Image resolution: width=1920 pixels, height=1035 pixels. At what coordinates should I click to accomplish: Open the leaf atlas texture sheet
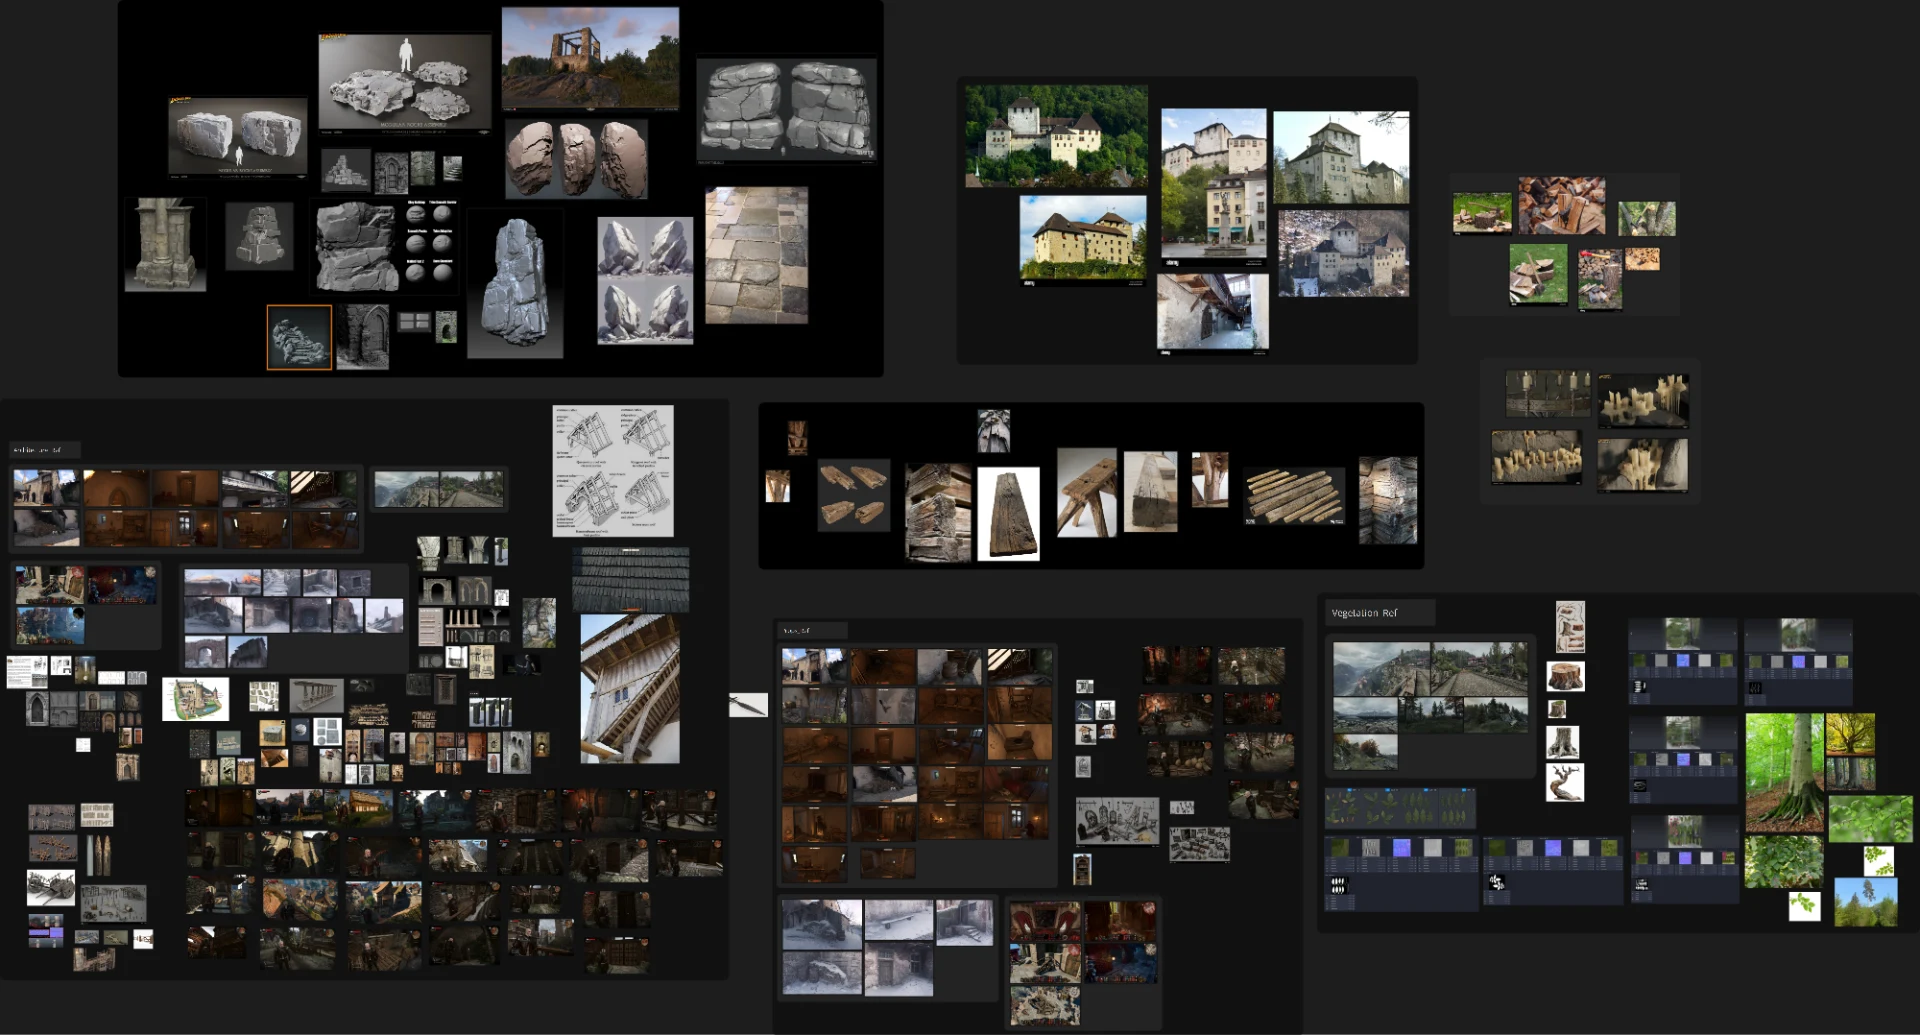coord(1400,808)
